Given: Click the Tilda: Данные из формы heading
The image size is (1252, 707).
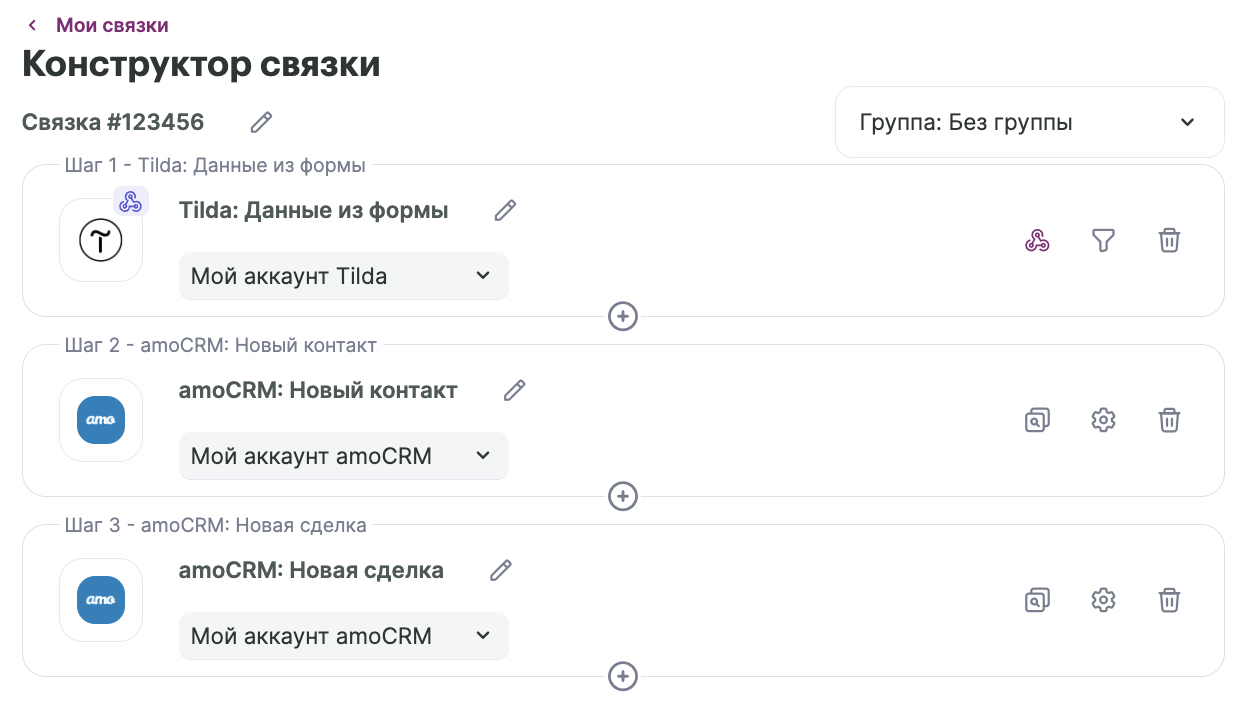Looking at the screenshot, I should (x=314, y=210).
